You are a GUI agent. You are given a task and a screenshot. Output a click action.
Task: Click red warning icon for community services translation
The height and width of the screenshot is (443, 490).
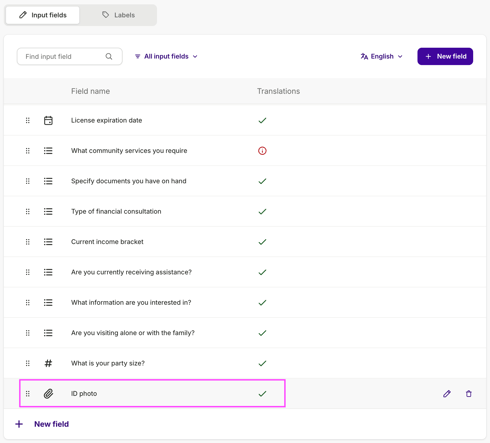(x=262, y=151)
